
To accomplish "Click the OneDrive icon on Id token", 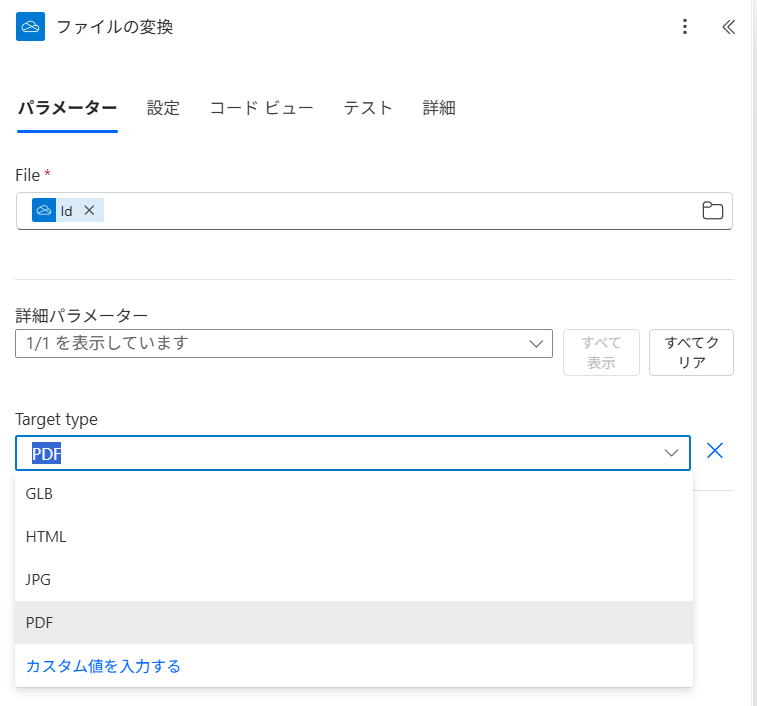I will [44, 210].
